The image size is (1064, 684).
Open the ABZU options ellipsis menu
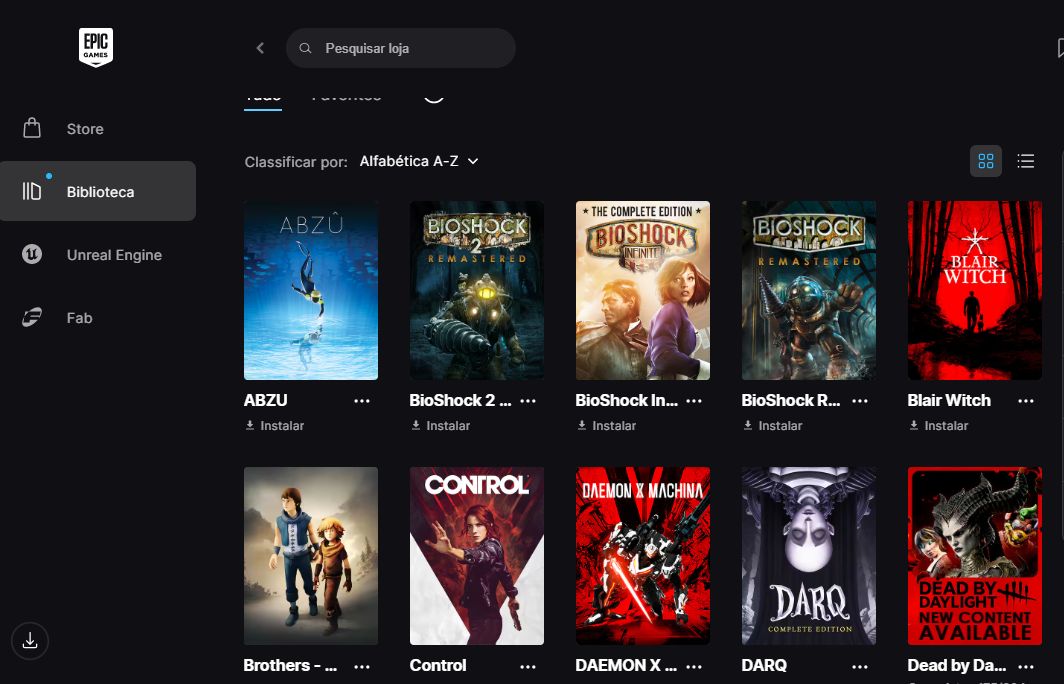click(362, 401)
